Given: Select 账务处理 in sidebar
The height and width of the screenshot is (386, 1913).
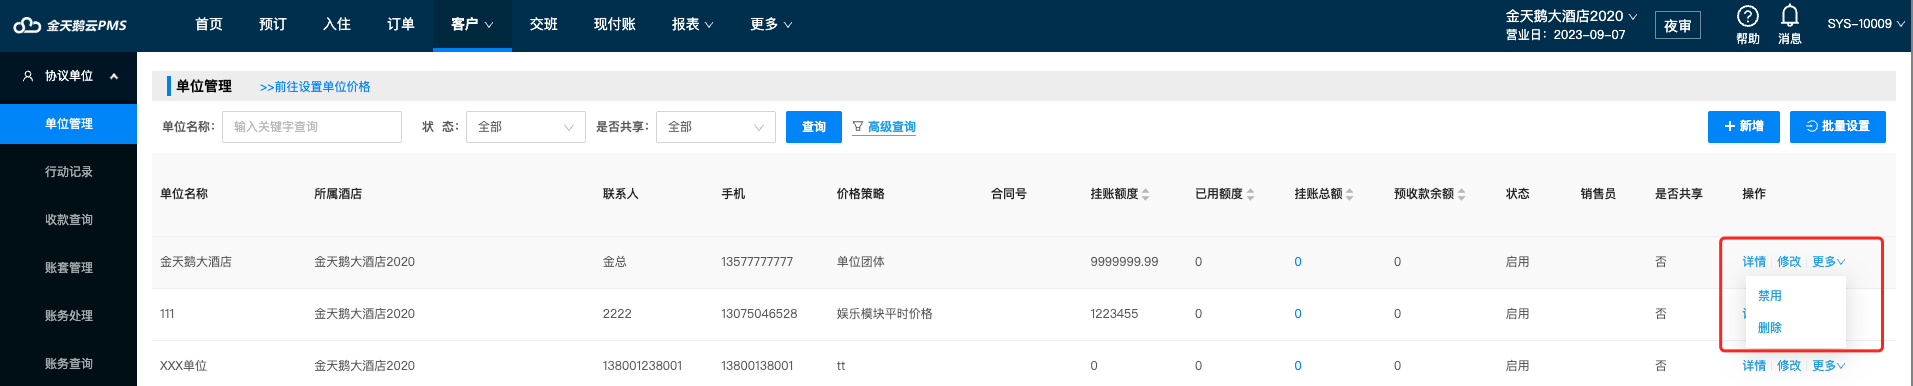Looking at the screenshot, I should 68,316.
